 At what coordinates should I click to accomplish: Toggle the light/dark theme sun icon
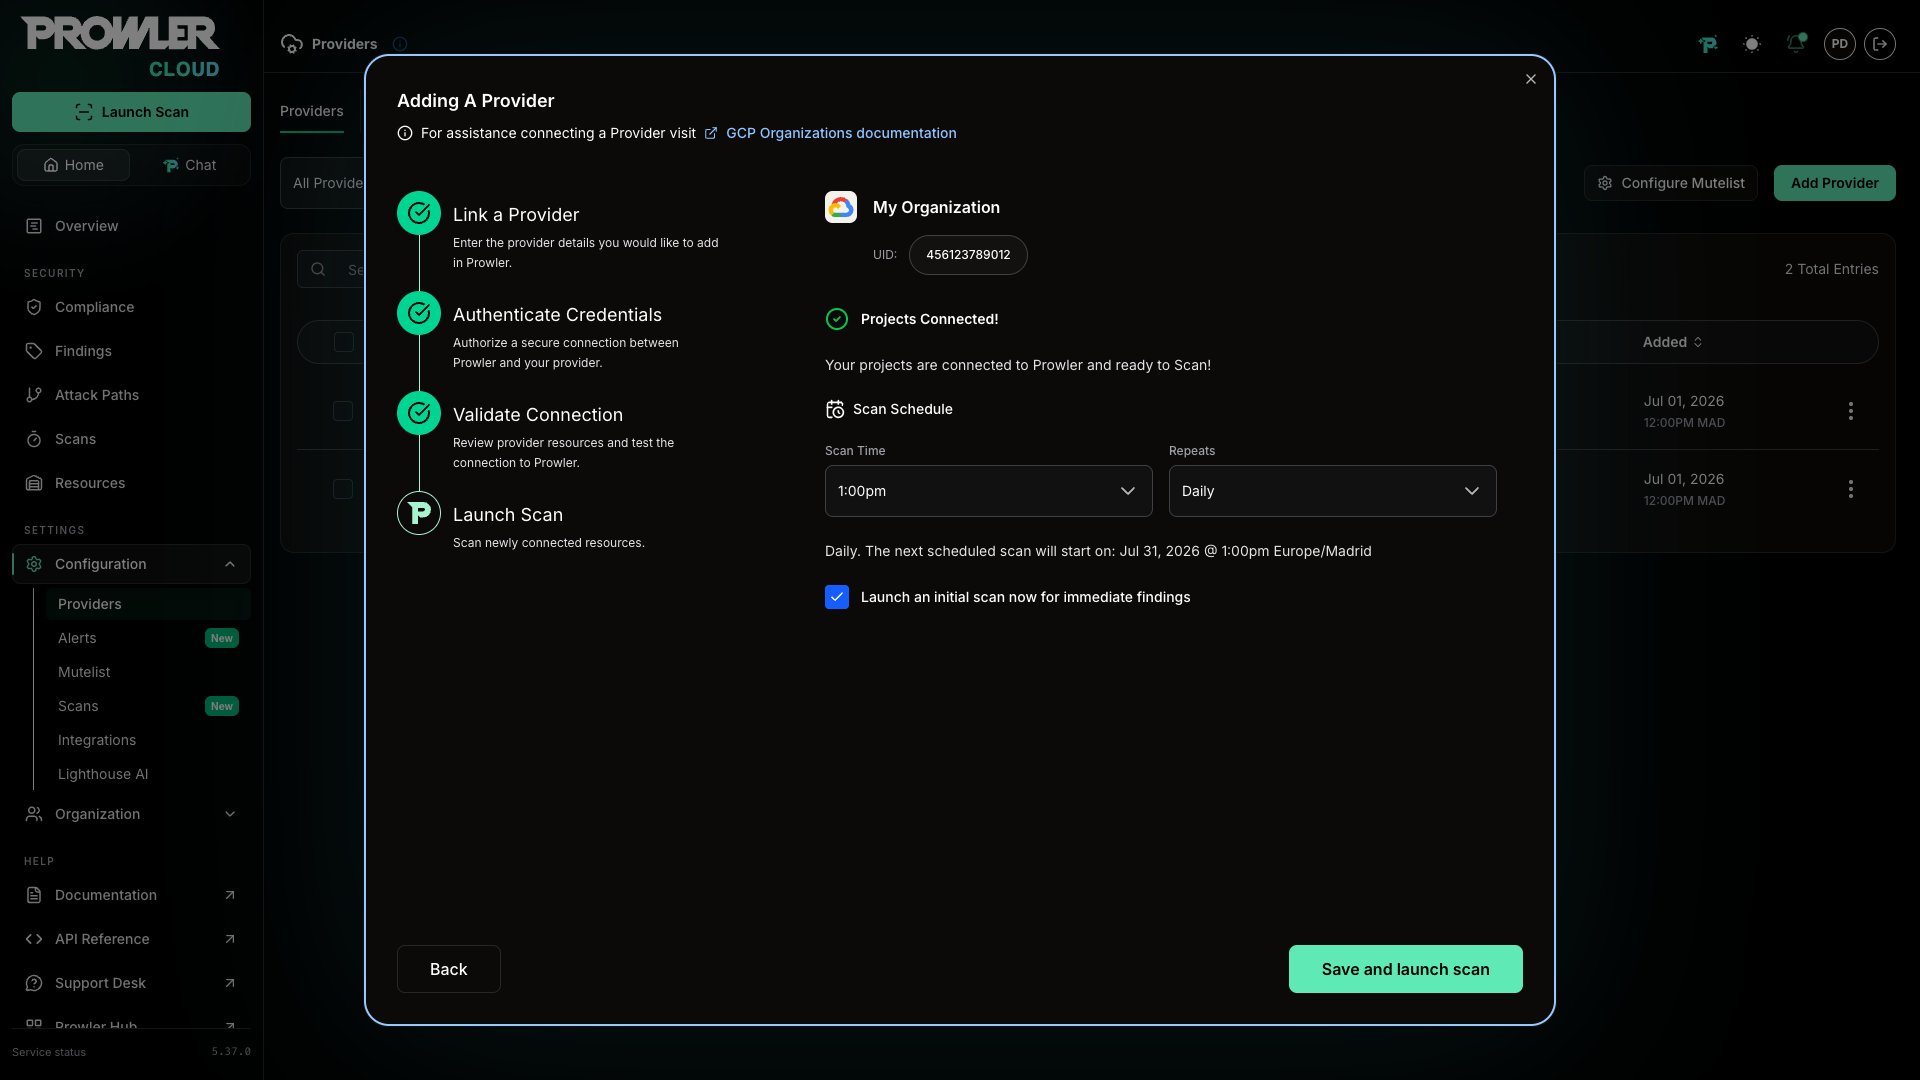point(1752,44)
